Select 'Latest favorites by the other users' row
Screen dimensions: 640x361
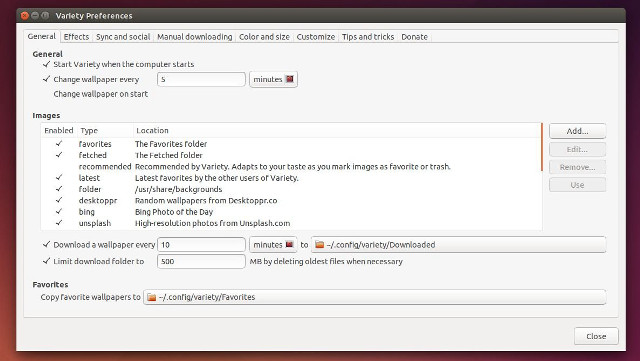[x=217, y=178]
